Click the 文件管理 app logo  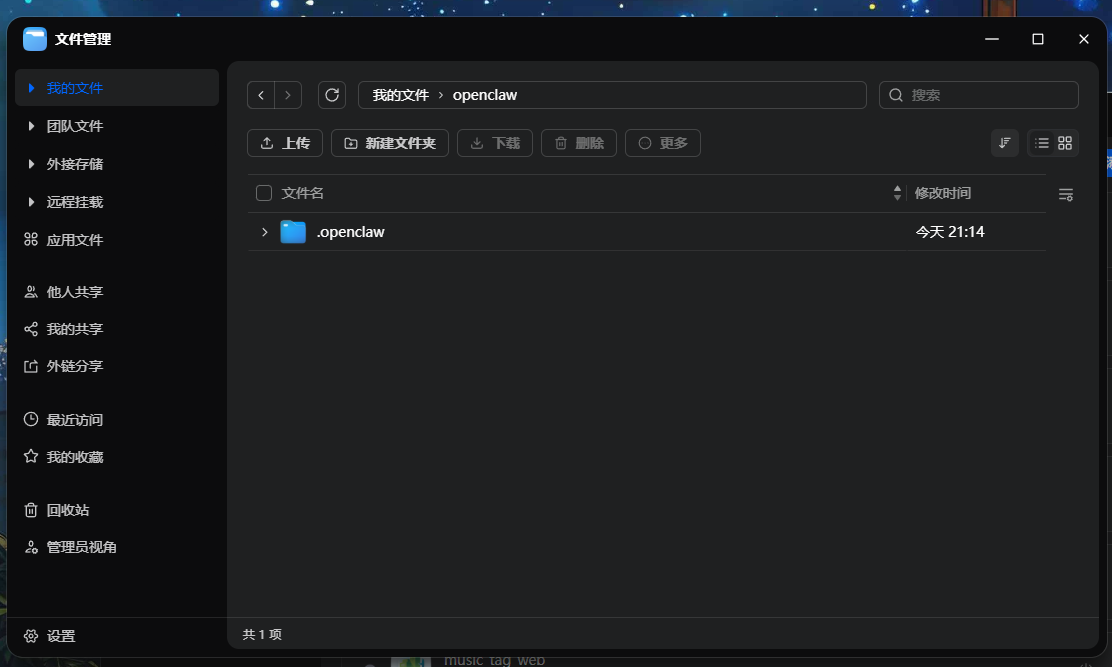[x=35, y=39]
